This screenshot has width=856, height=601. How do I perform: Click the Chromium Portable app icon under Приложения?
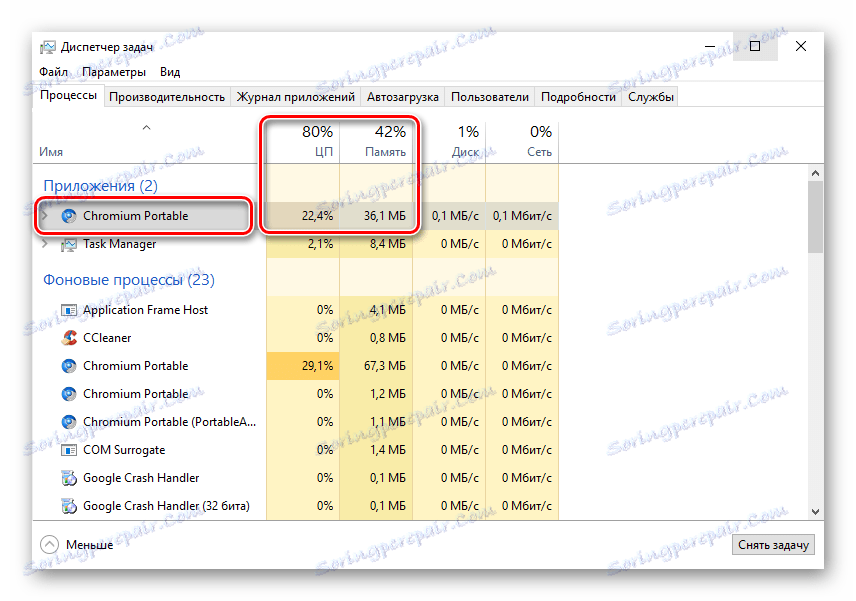[69, 216]
